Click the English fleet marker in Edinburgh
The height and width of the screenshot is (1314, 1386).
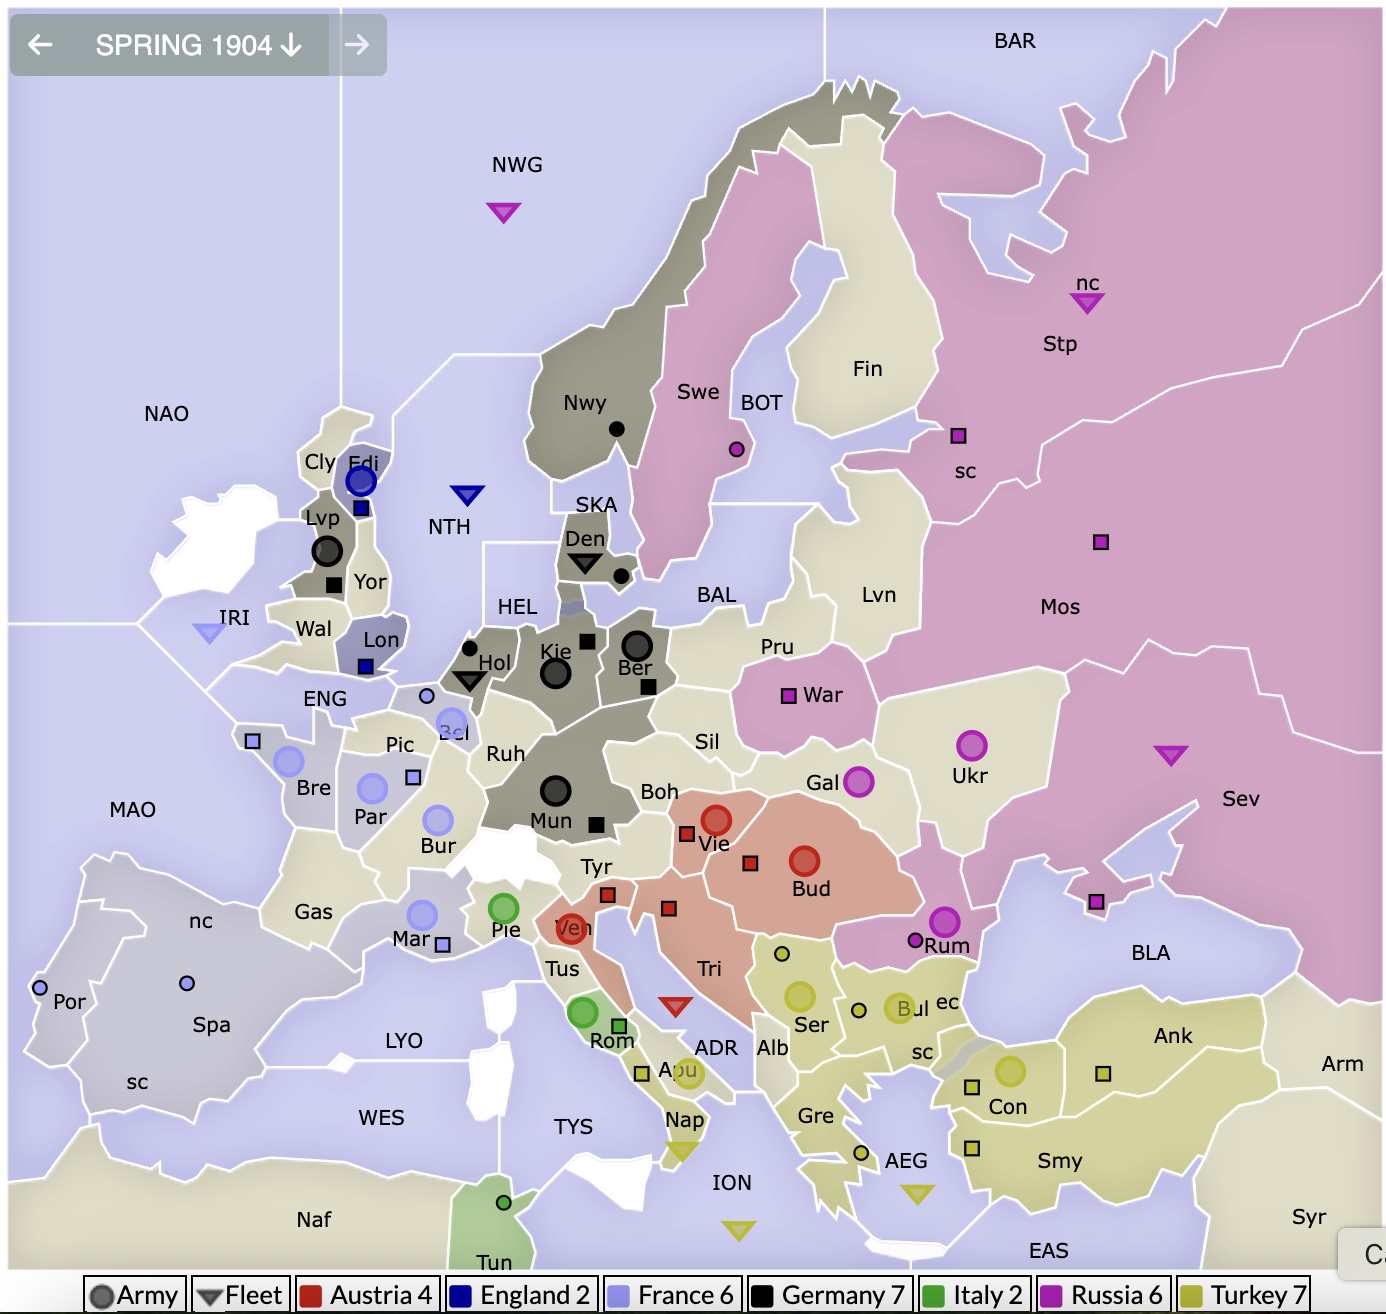pos(359,481)
